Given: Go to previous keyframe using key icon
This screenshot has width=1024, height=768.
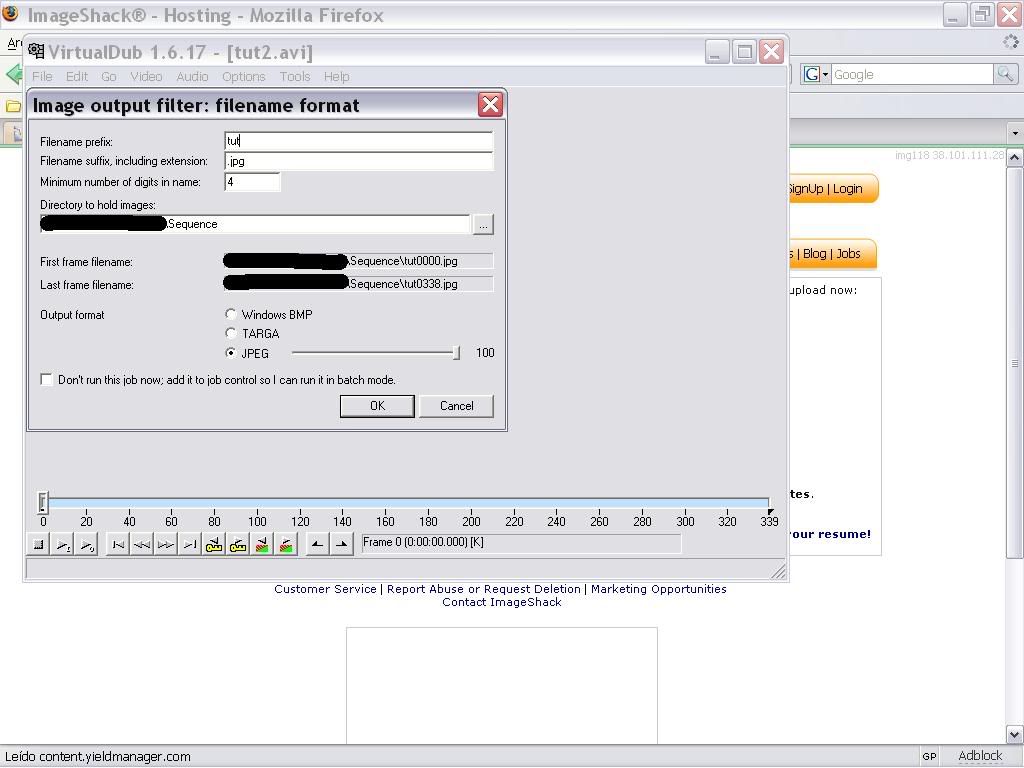Looking at the screenshot, I should tap(214, 544).
